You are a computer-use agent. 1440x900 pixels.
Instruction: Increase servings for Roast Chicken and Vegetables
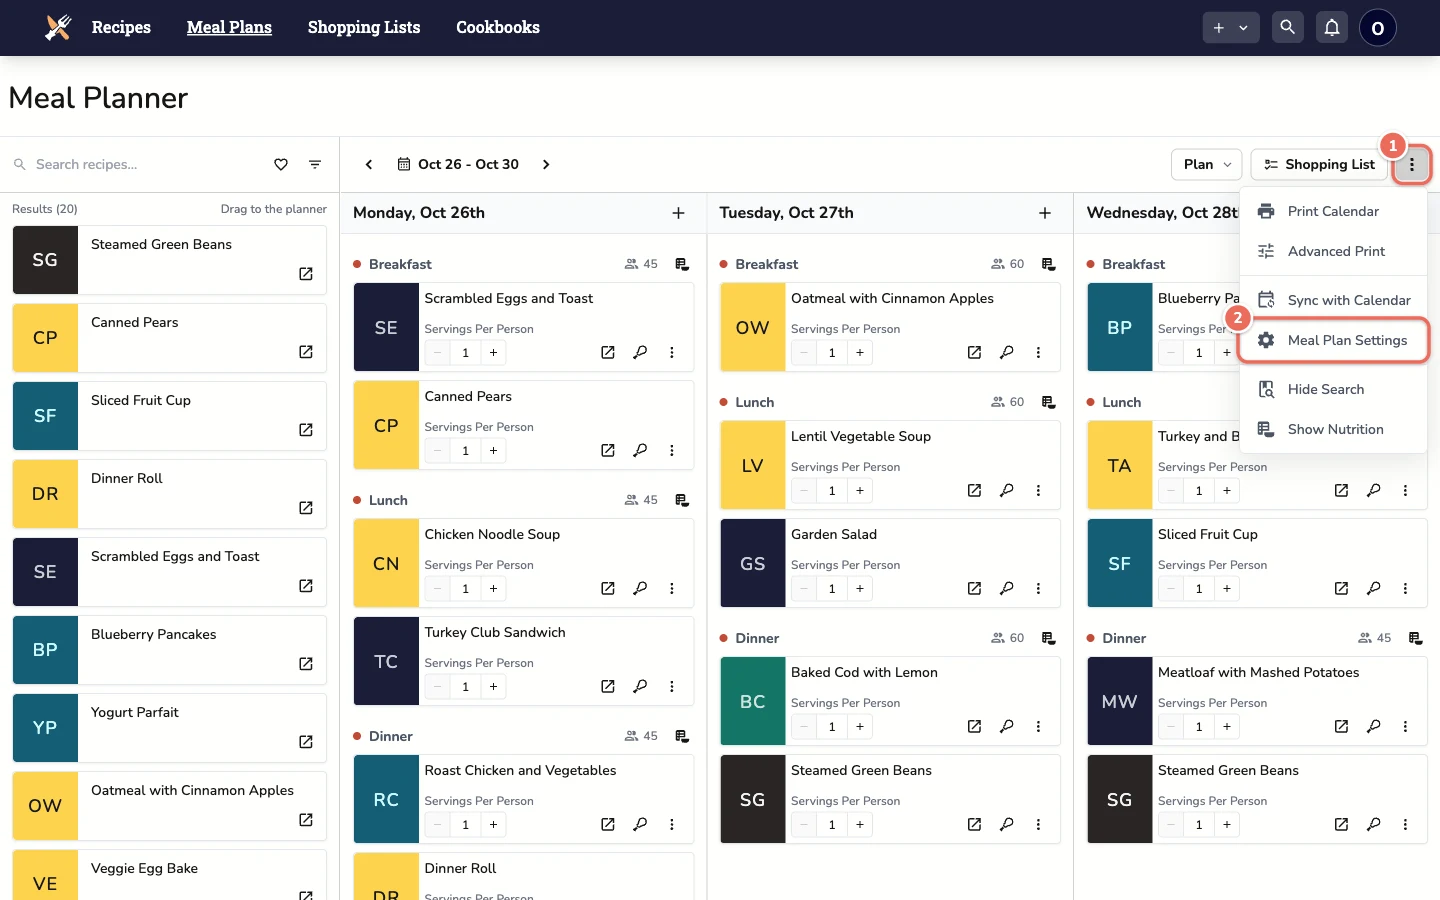click(493, 825)
